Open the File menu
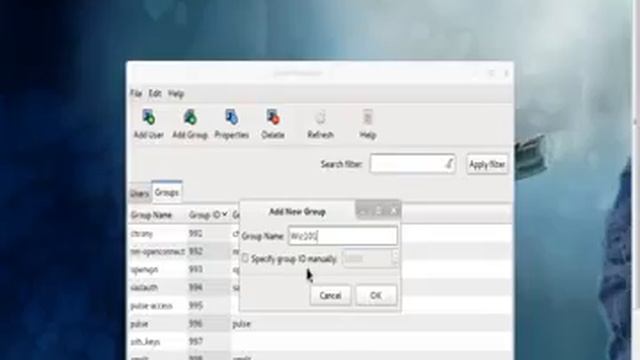 coord(136,93)
